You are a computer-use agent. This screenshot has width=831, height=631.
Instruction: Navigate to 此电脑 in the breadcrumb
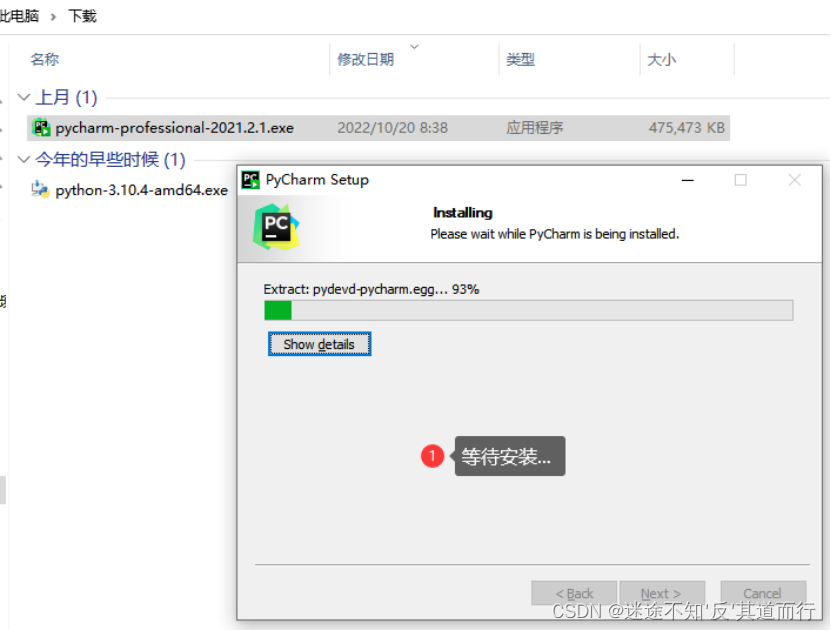click(22, 16)
